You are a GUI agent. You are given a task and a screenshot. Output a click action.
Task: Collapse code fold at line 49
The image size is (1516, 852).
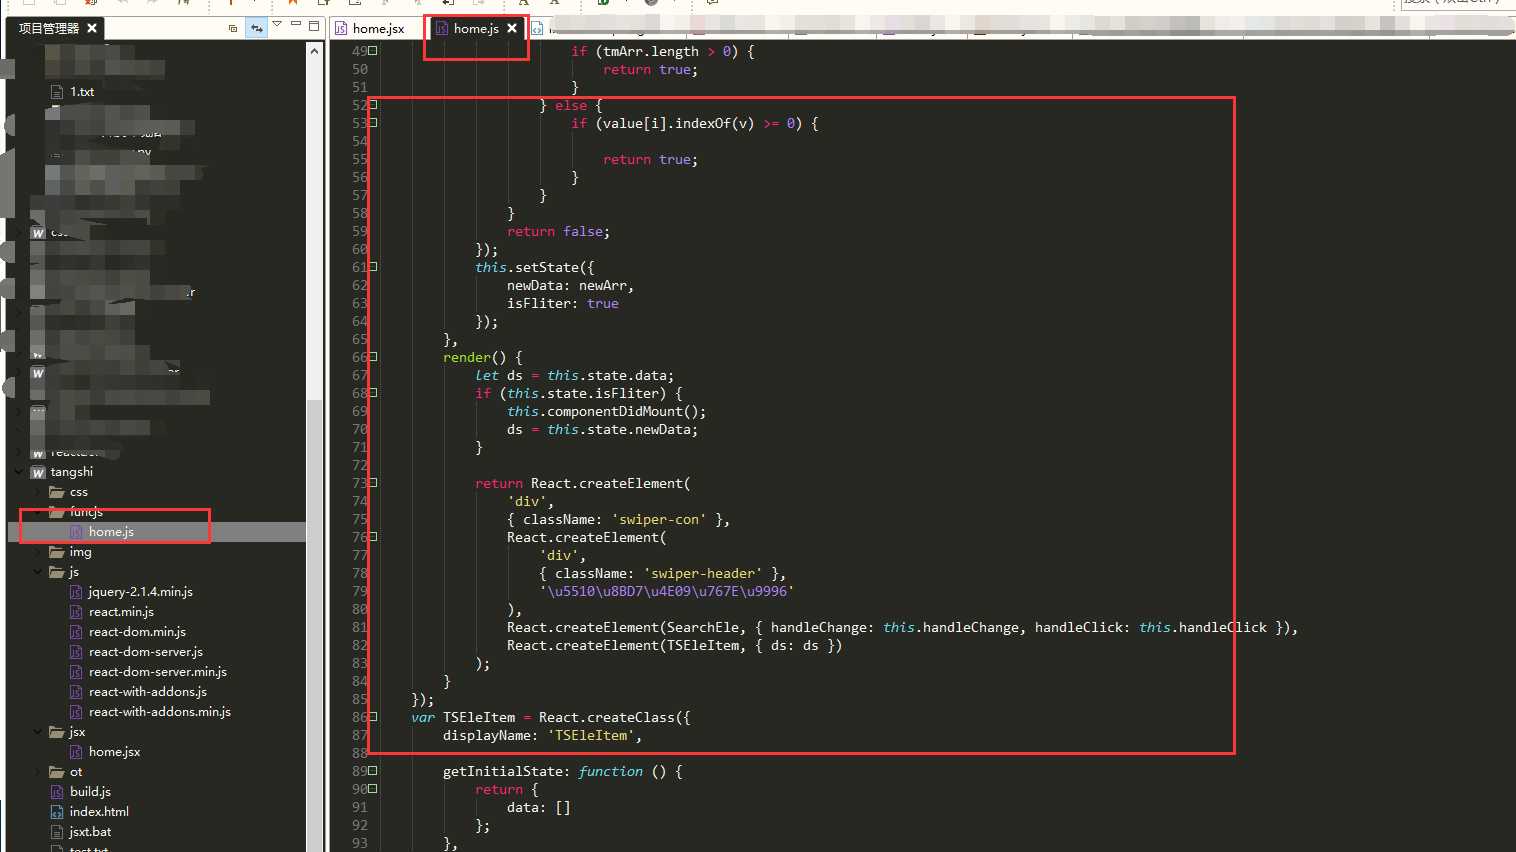pyautogui.click(x=373, y=50)
